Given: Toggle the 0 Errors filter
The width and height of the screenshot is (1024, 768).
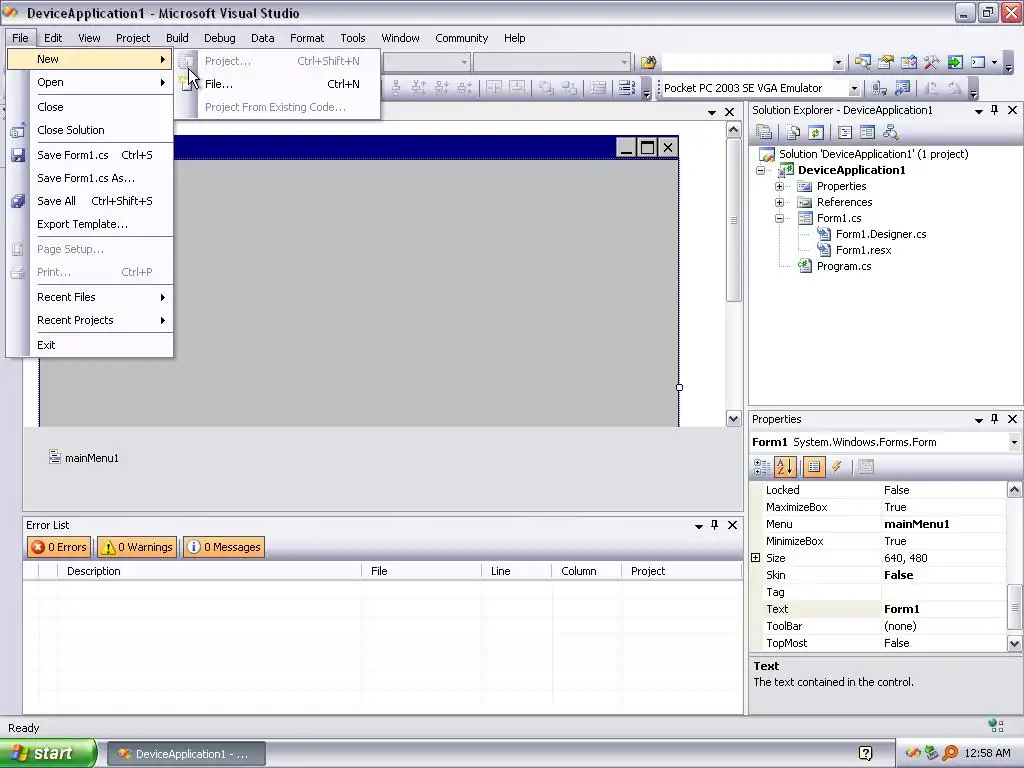Looking at the screenshot, I should (x=60, y=547).
